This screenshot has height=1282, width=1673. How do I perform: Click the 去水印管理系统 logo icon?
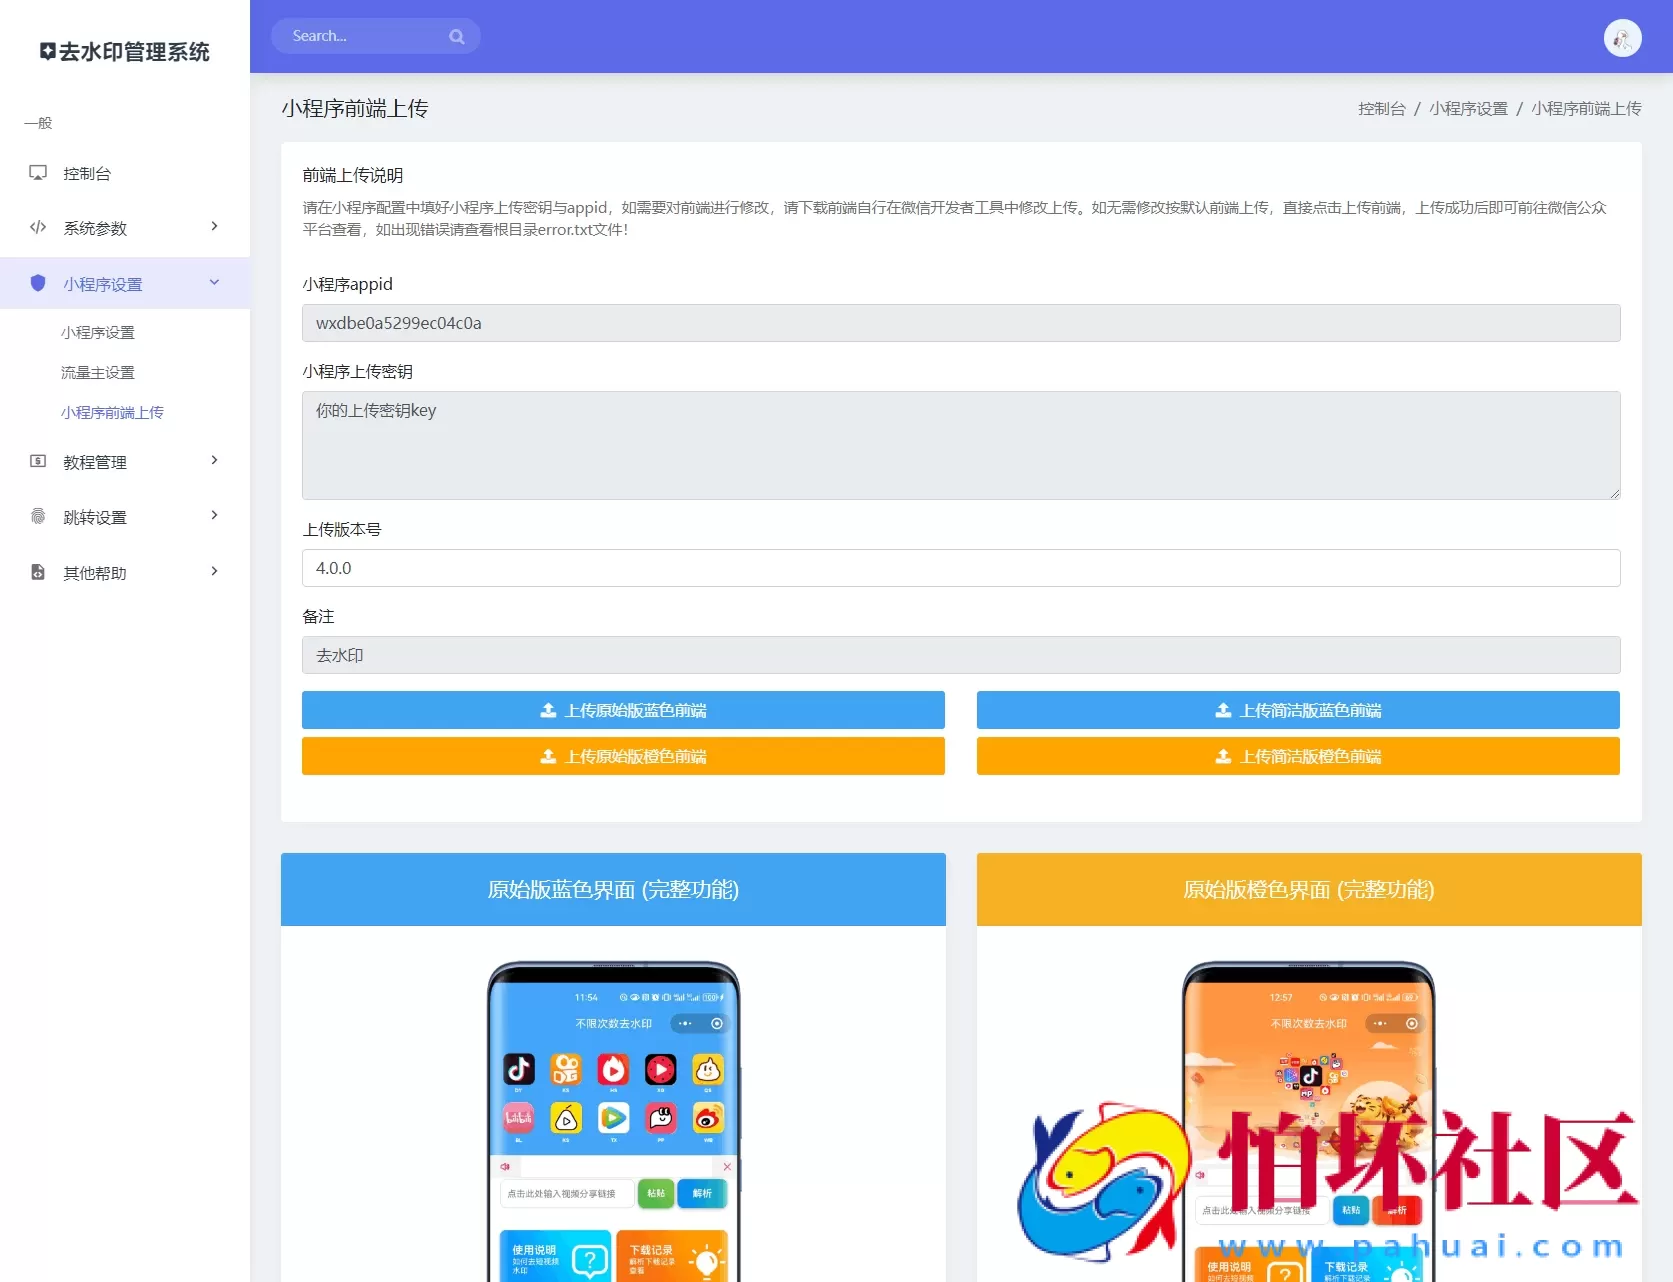[46, 51]
